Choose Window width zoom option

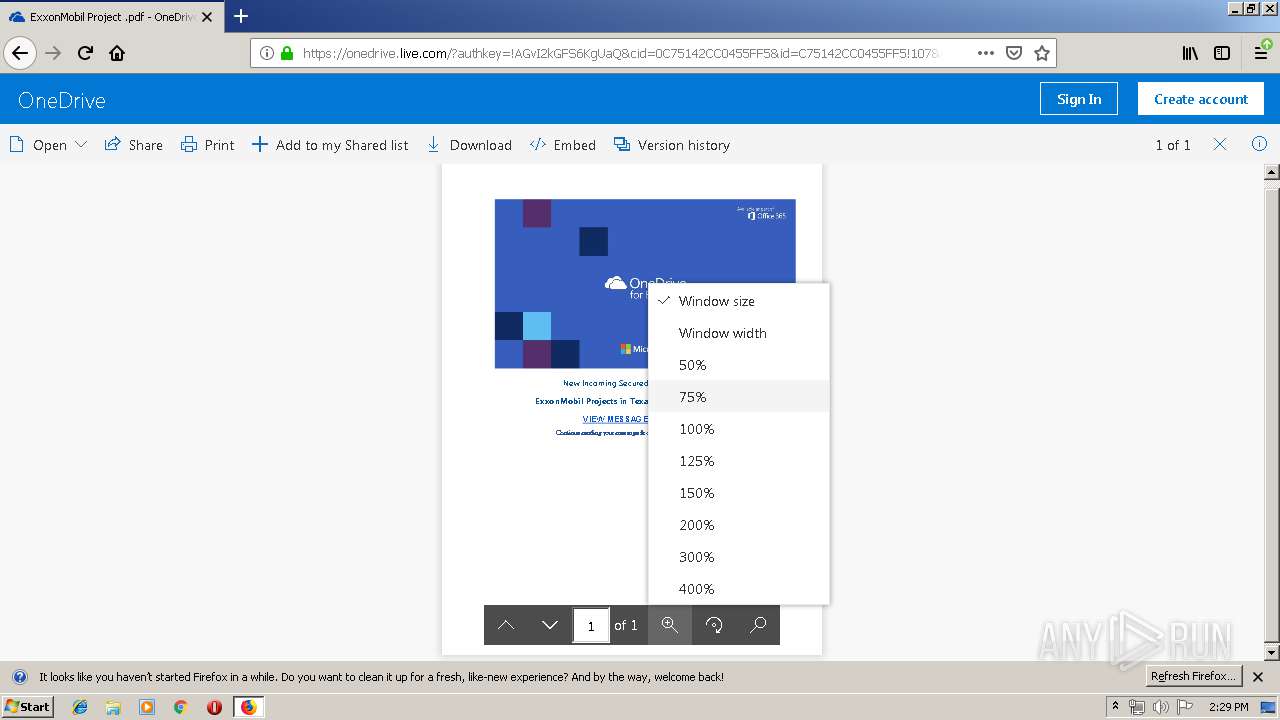(739, 333)
